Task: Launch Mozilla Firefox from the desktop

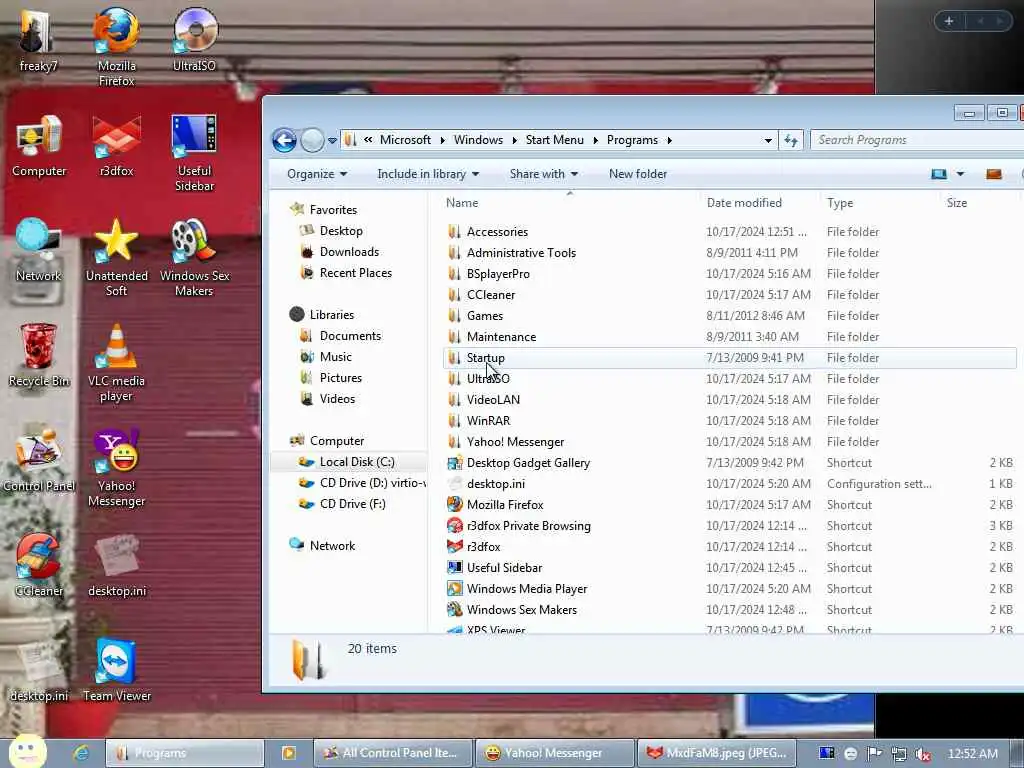Action: (116, 46)
